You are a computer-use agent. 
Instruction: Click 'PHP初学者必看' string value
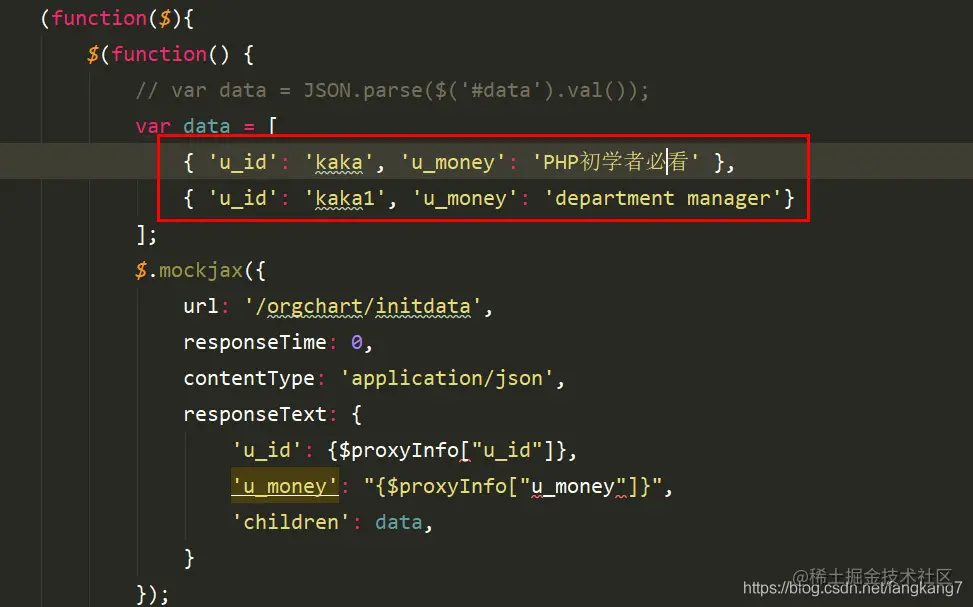point(616,162)
